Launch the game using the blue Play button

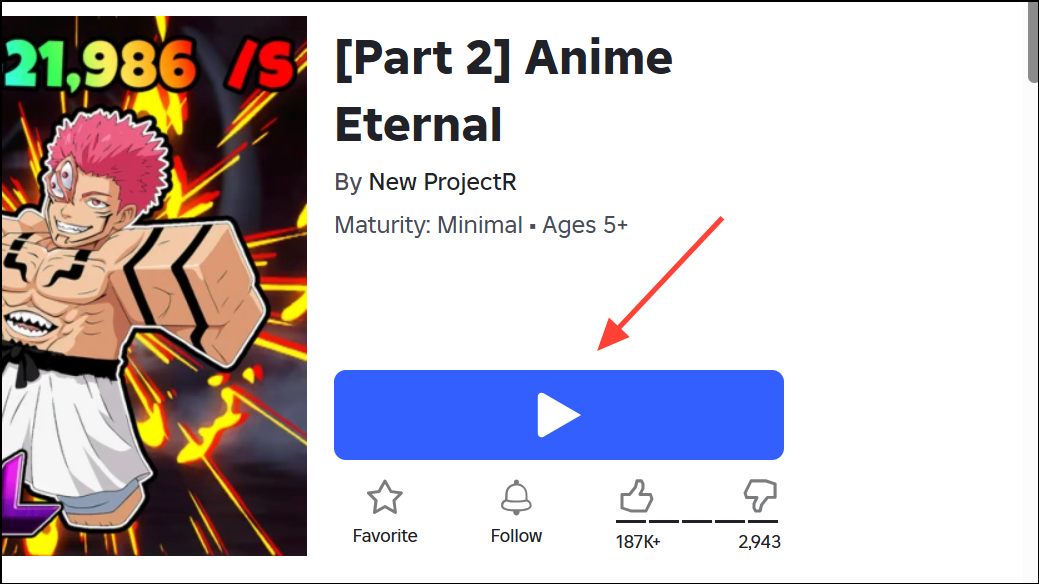click(x=559, y=415)
